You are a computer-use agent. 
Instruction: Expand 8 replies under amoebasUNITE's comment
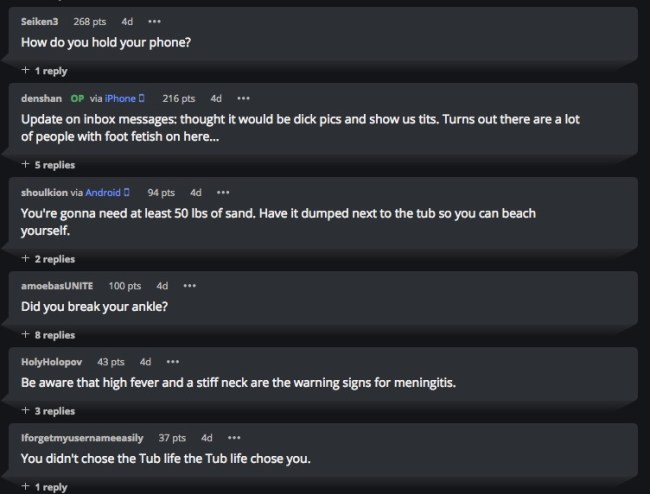[48, 335]
